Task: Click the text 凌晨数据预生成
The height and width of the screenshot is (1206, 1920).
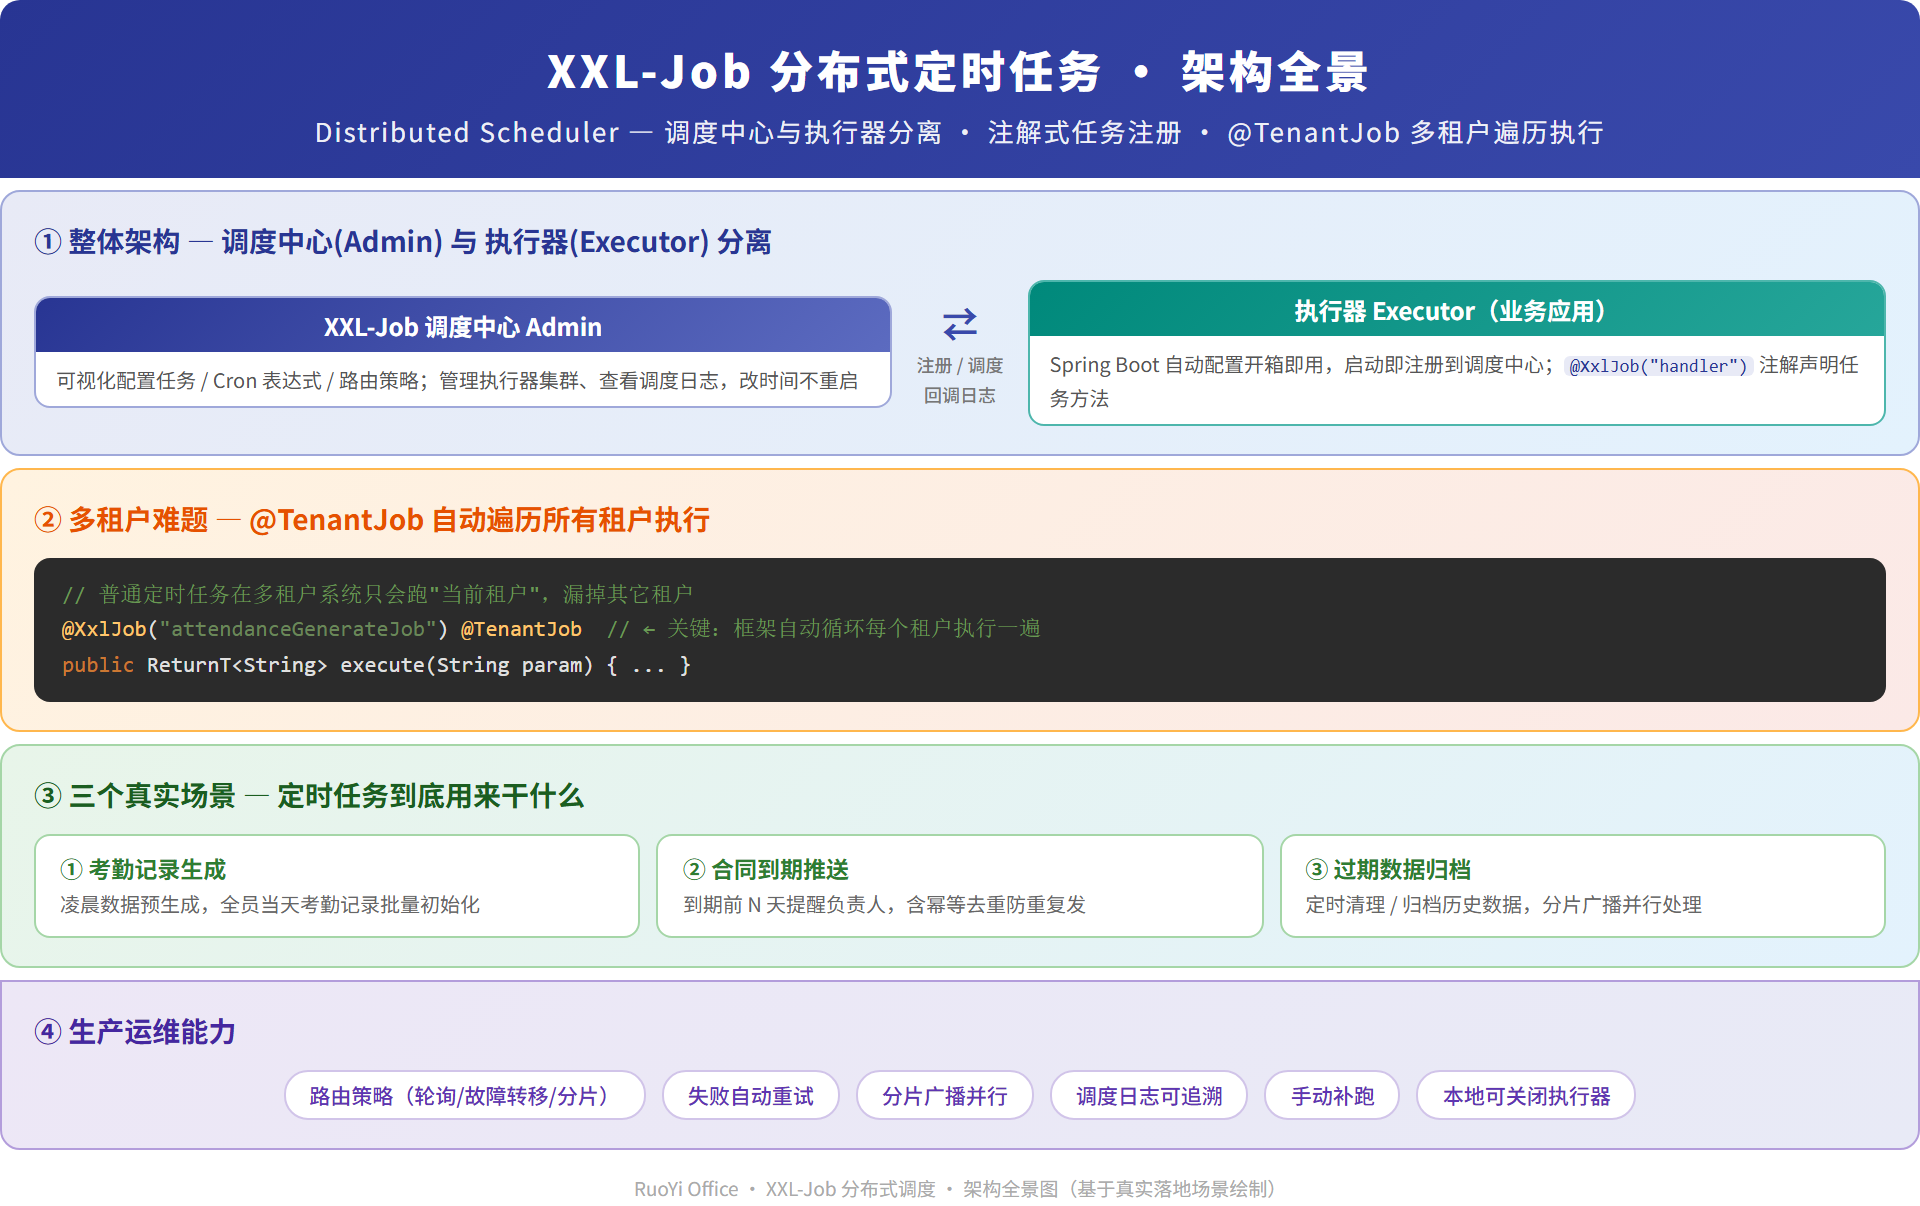Action: [270, 905]
